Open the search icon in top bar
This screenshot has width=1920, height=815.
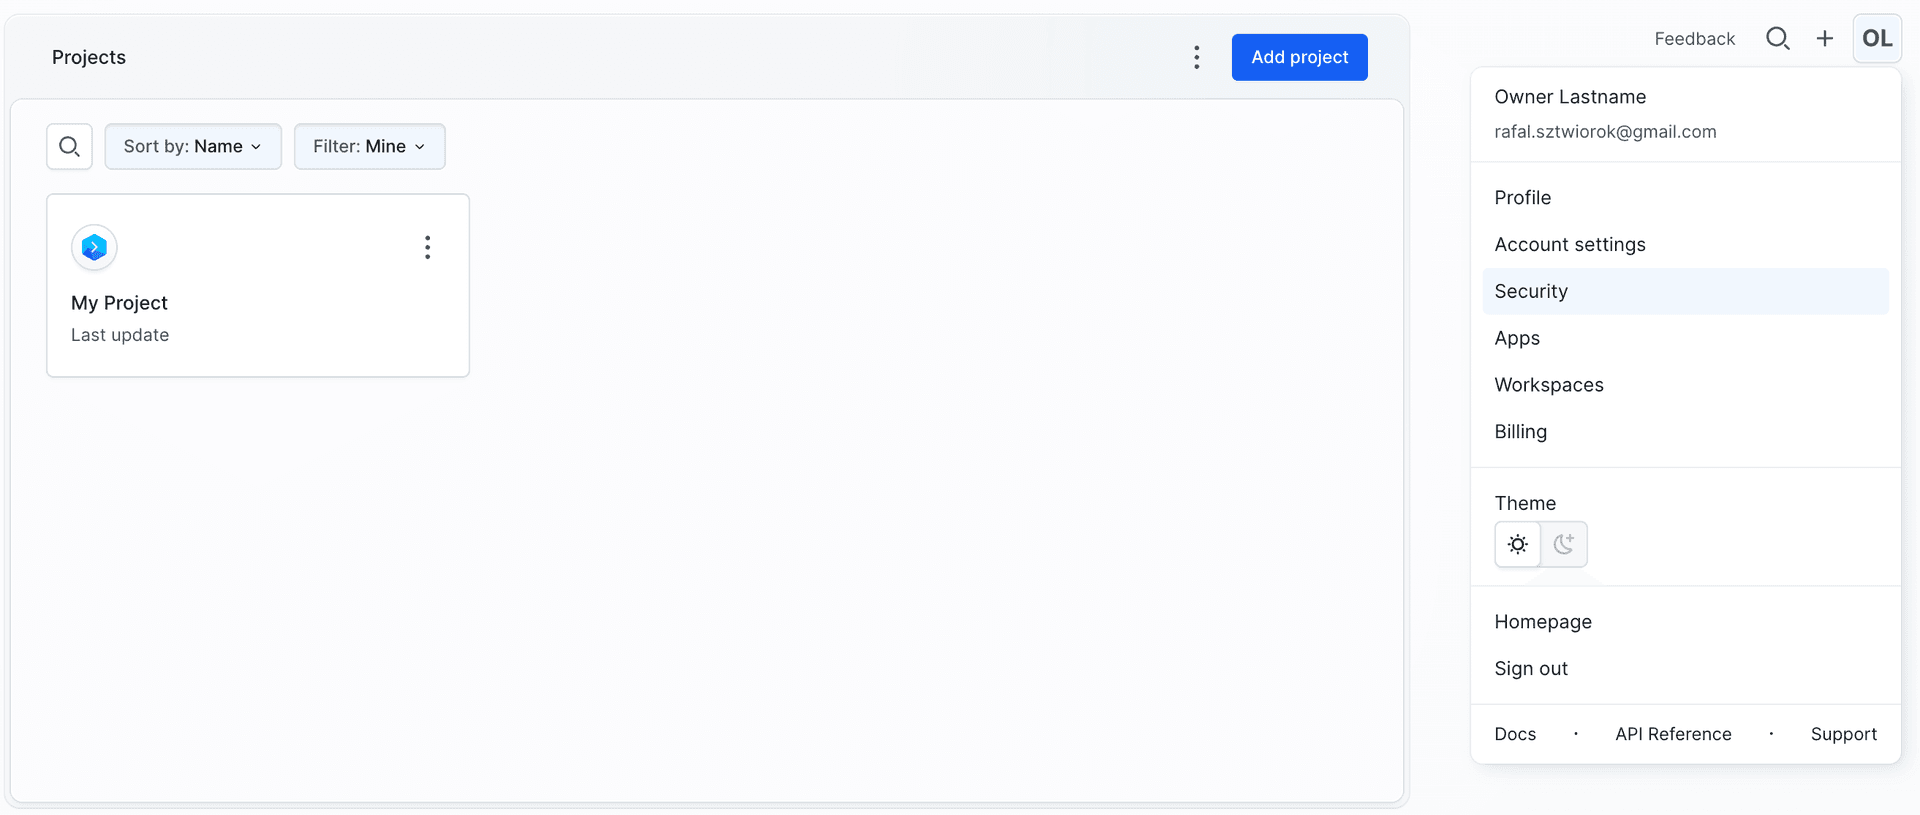point(1778,38)
